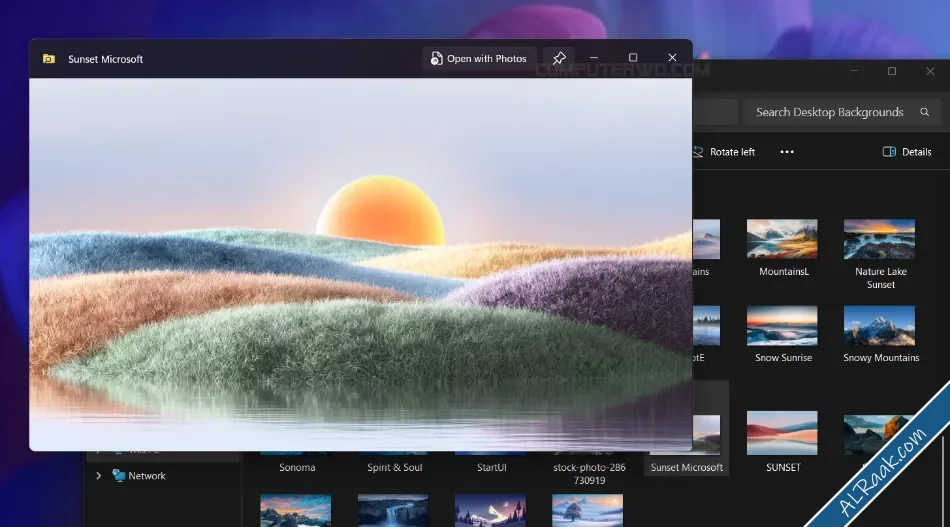
Task: Open the three-dot See more menu
Action: pyautogui.click(x=787, y=152)
